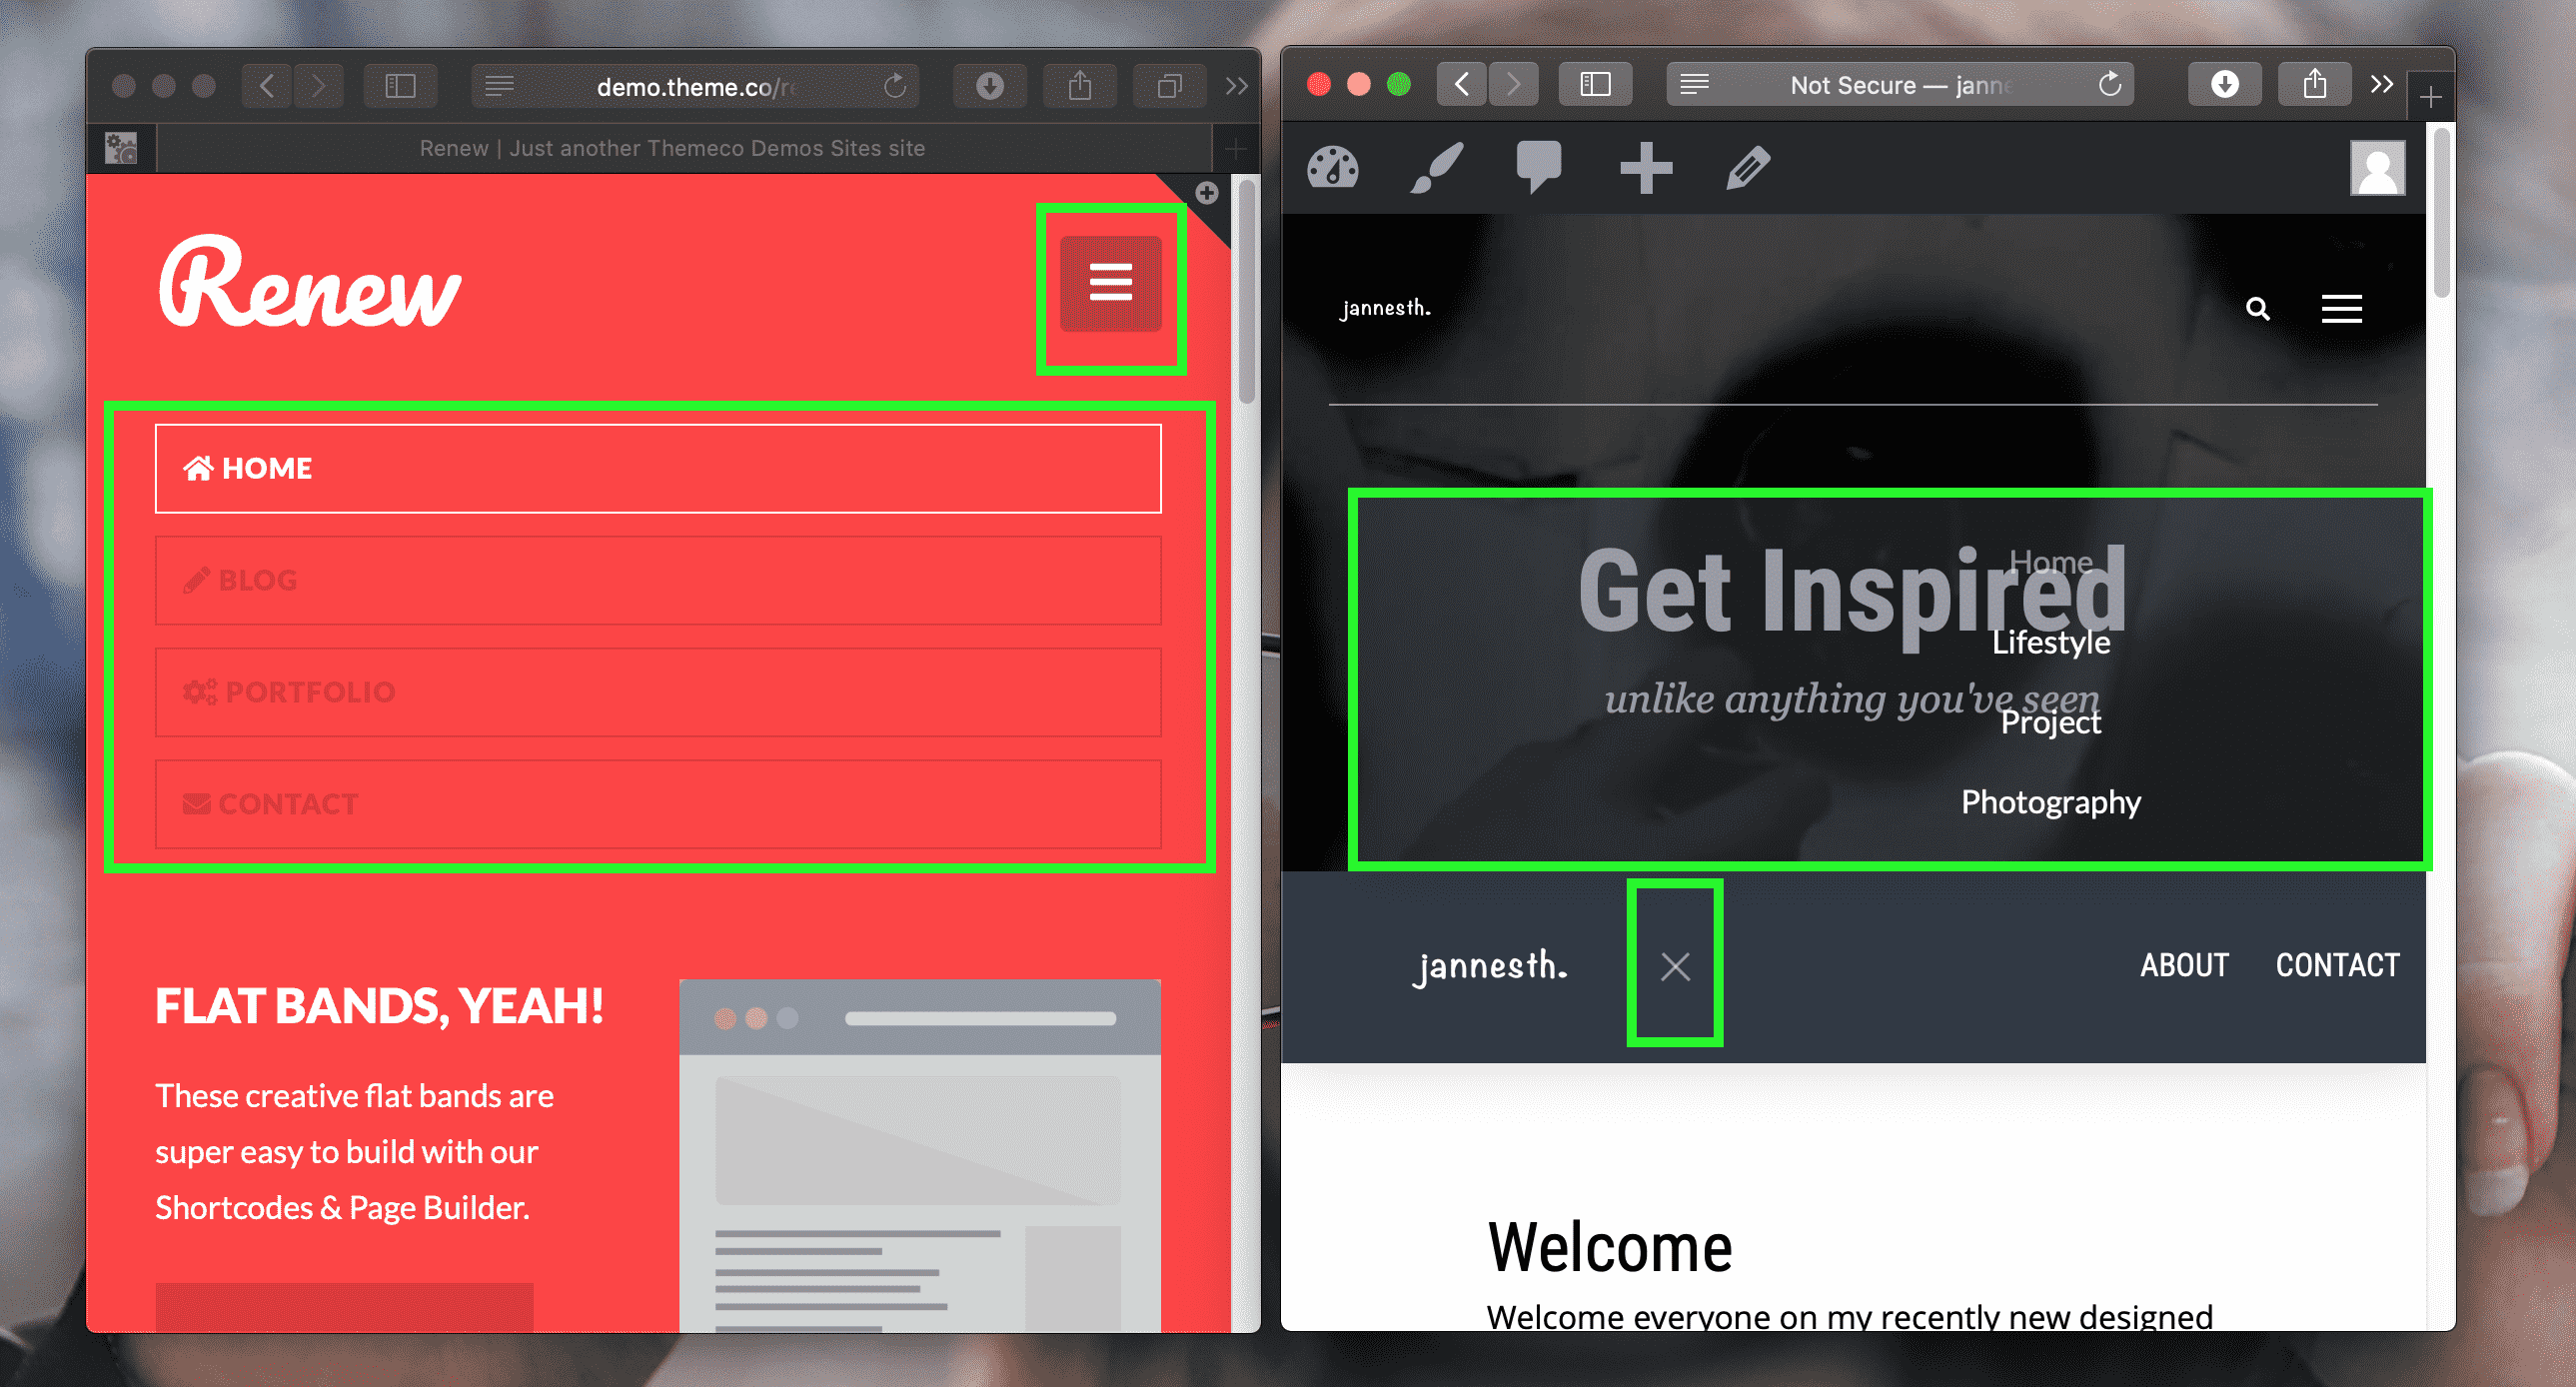Select Project in the jannesth overlay menu
The height and width of the screenshot is (1387, 2576).
(2051, 722)
